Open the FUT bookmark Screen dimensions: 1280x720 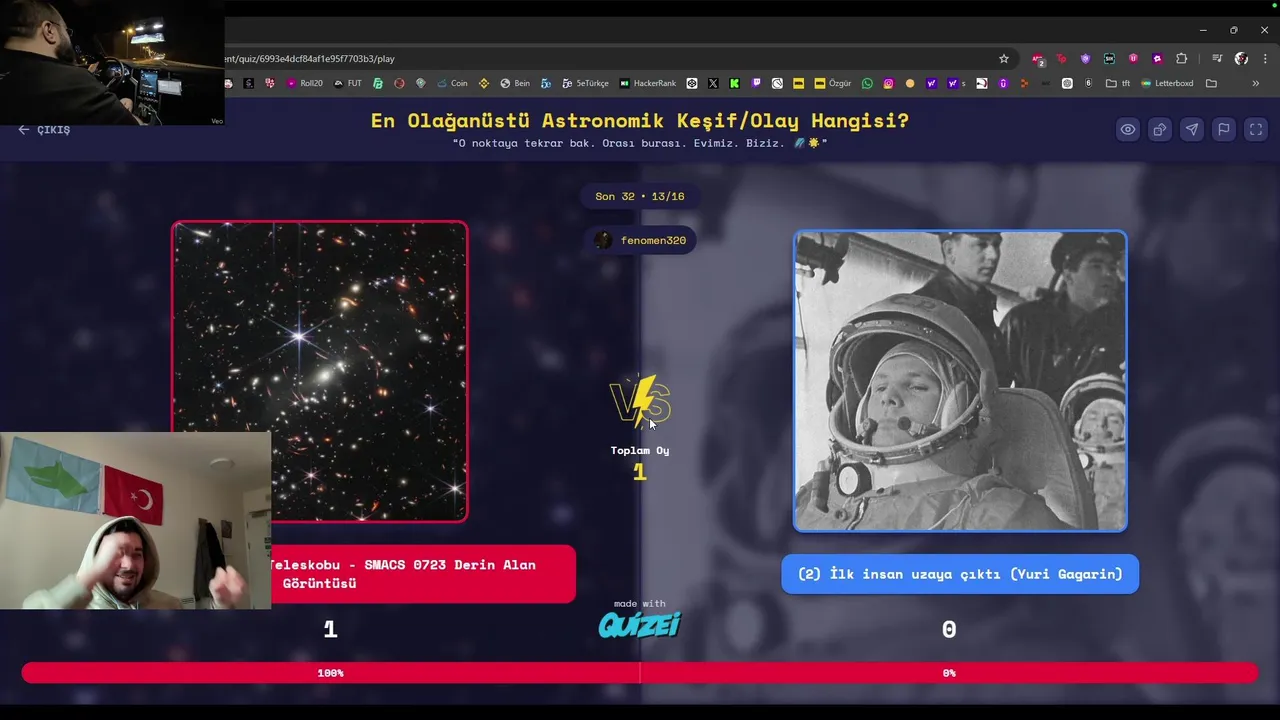pyautogui.click(x=347, y=83)
